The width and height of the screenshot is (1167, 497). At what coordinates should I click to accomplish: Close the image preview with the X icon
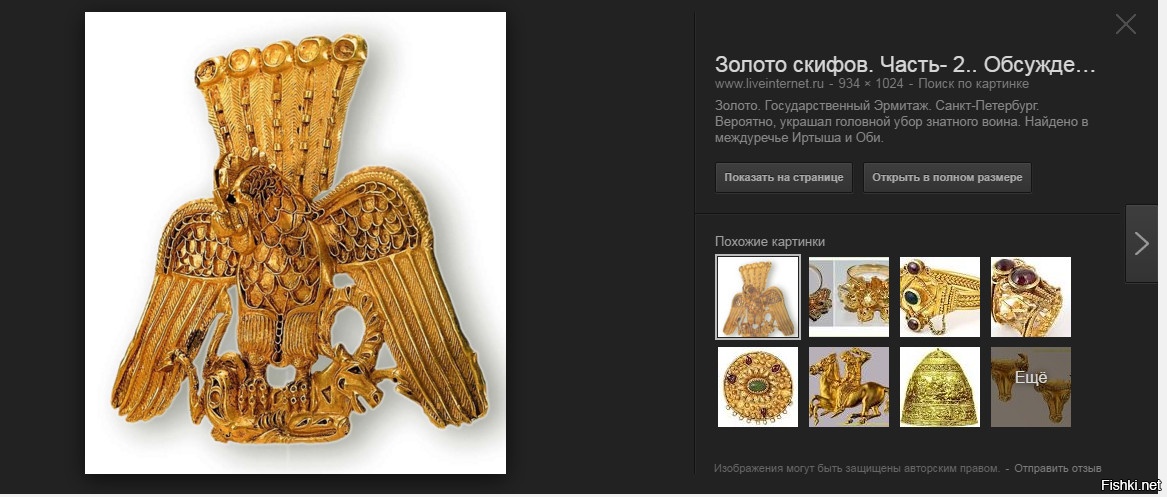(x=1125, y=25)
